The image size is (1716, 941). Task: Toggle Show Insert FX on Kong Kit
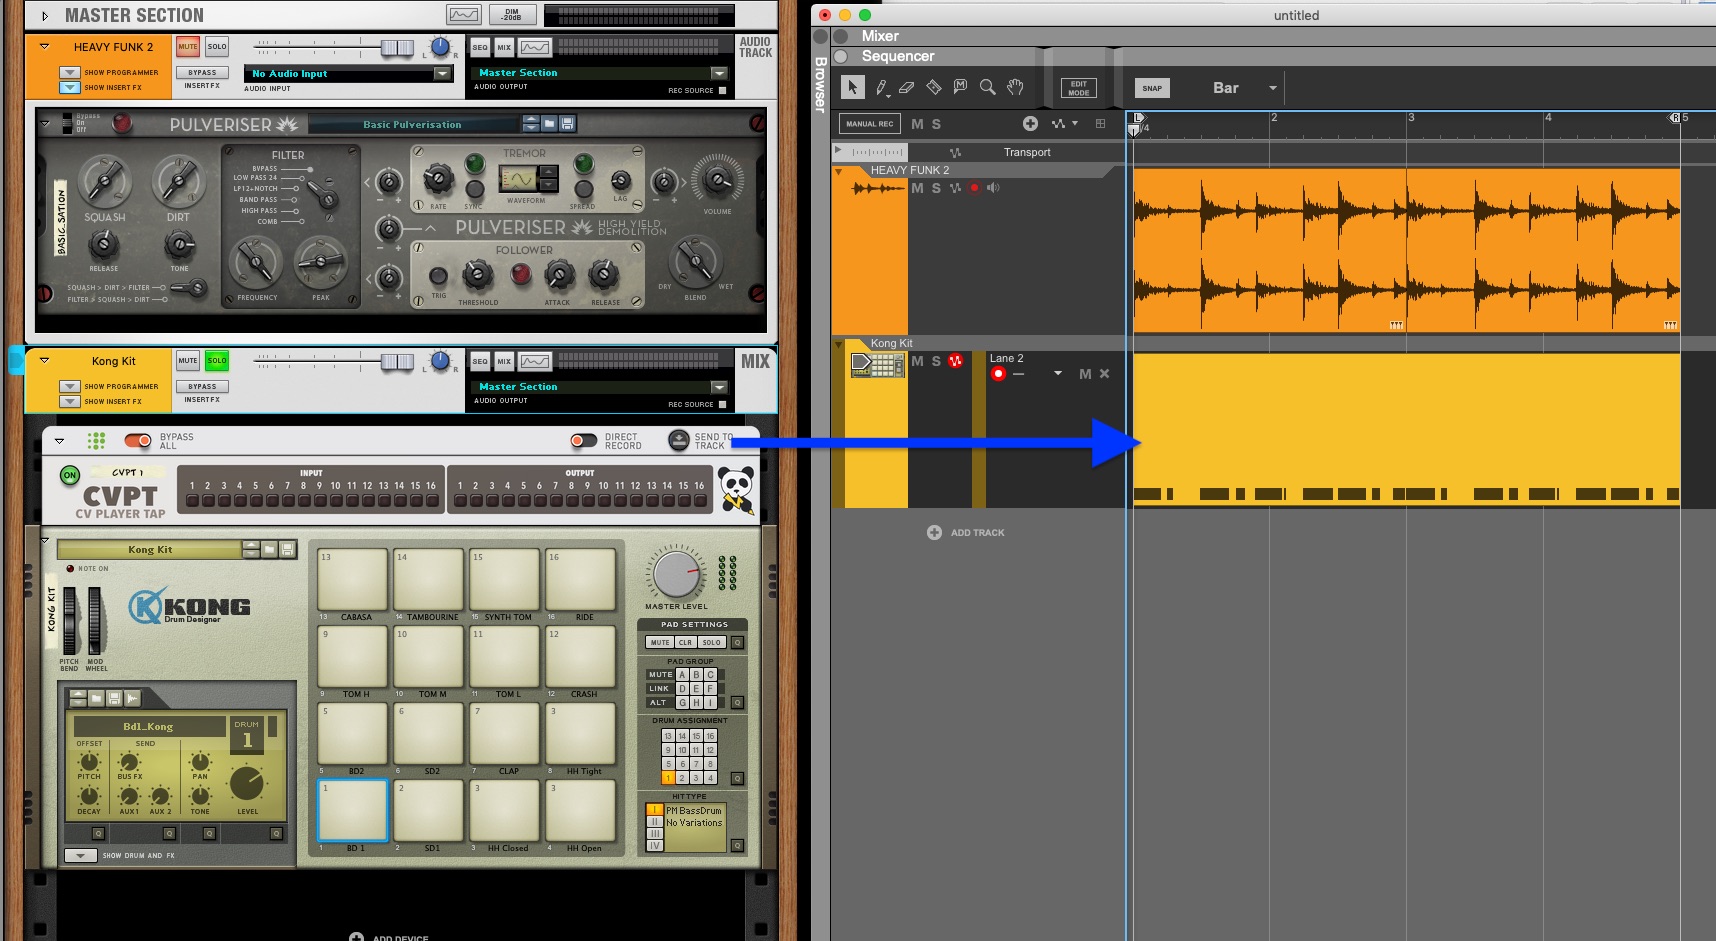(69, 401)
